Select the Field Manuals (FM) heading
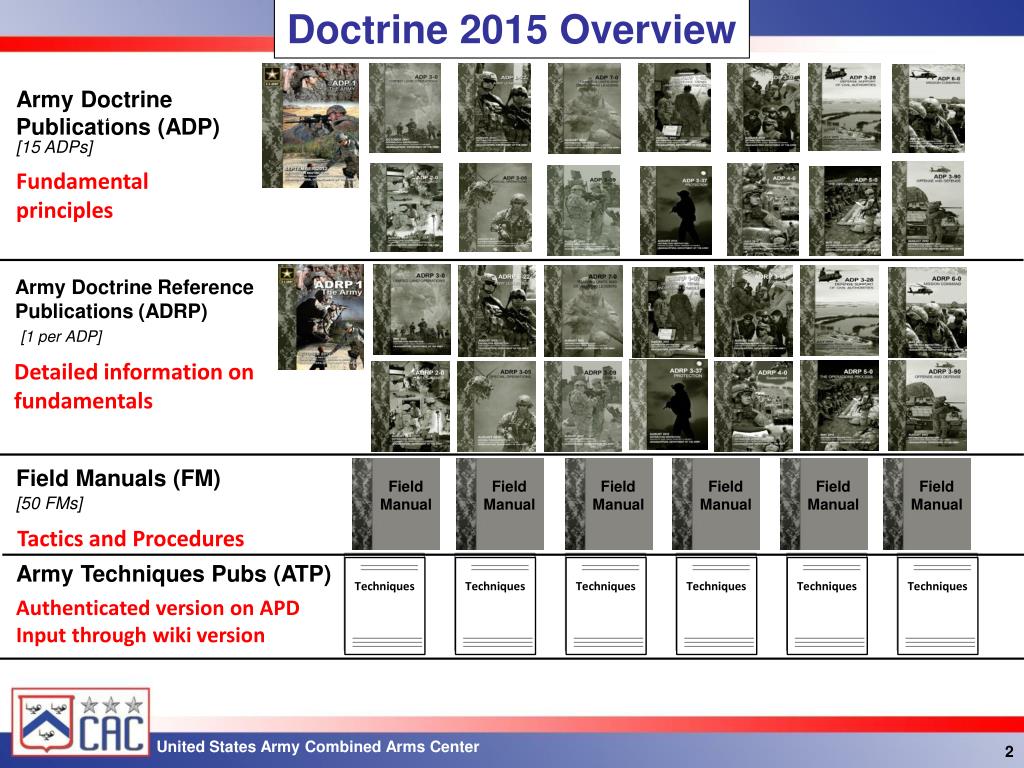This screenshot has width=1024, height=768. 118,479
